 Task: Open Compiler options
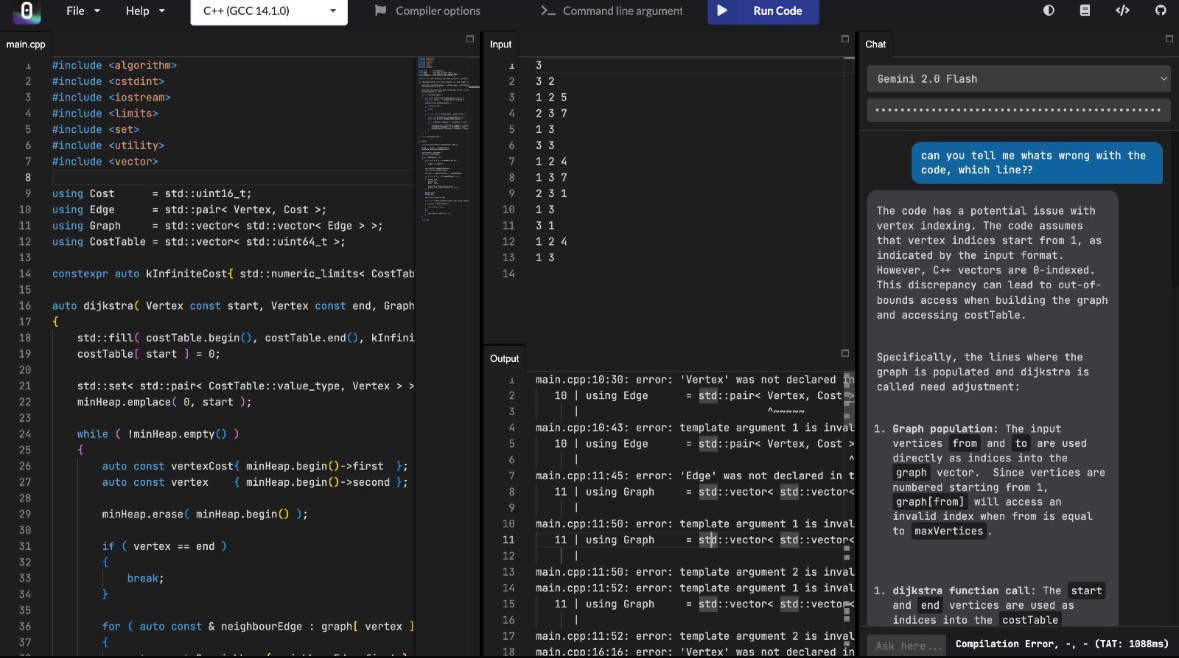point(427,11)
